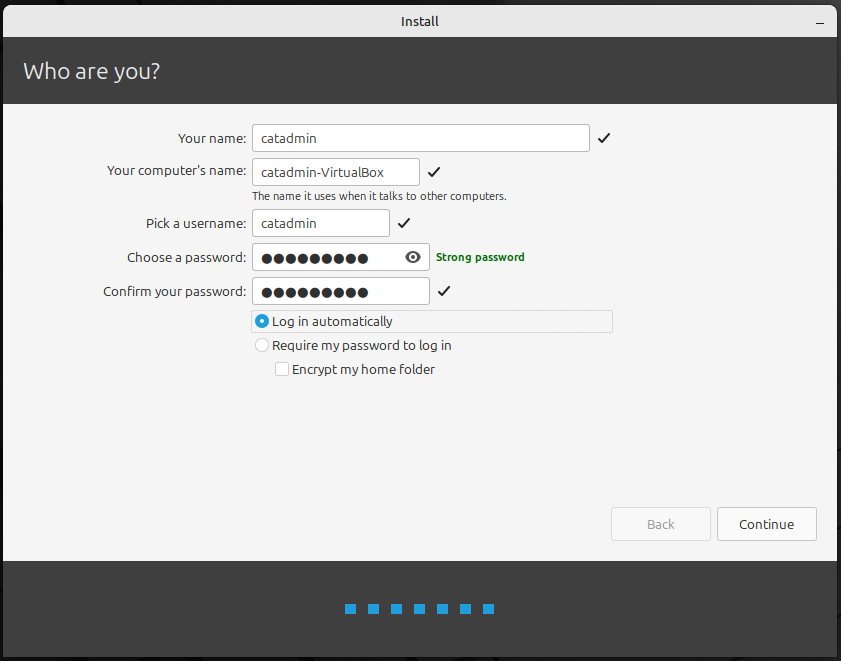Go to previous step with Back button

tap(660, 524)
